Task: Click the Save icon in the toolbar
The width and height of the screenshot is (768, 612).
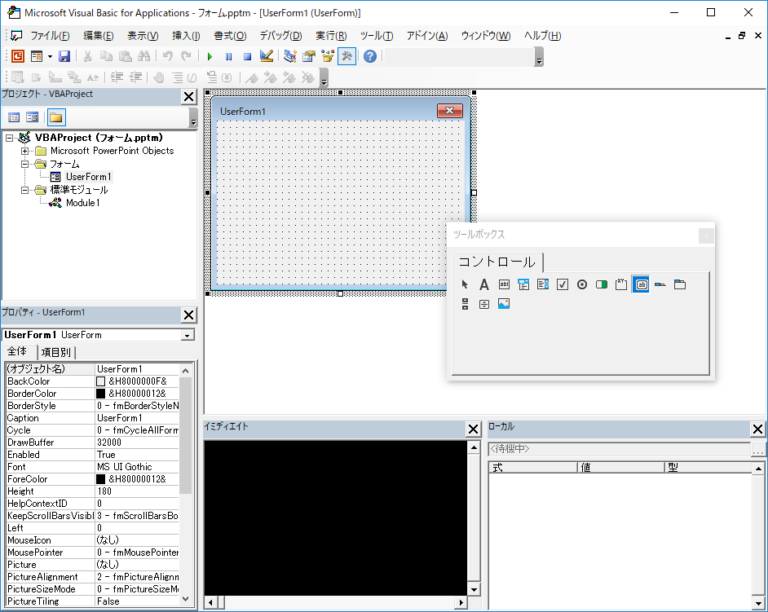Action: point(64,57)
